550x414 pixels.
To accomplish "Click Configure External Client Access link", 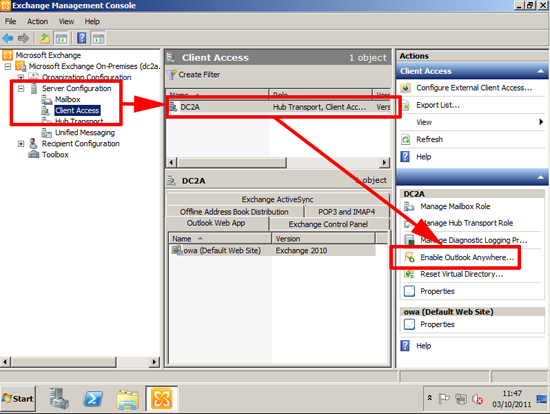I will tap(474, 88).
